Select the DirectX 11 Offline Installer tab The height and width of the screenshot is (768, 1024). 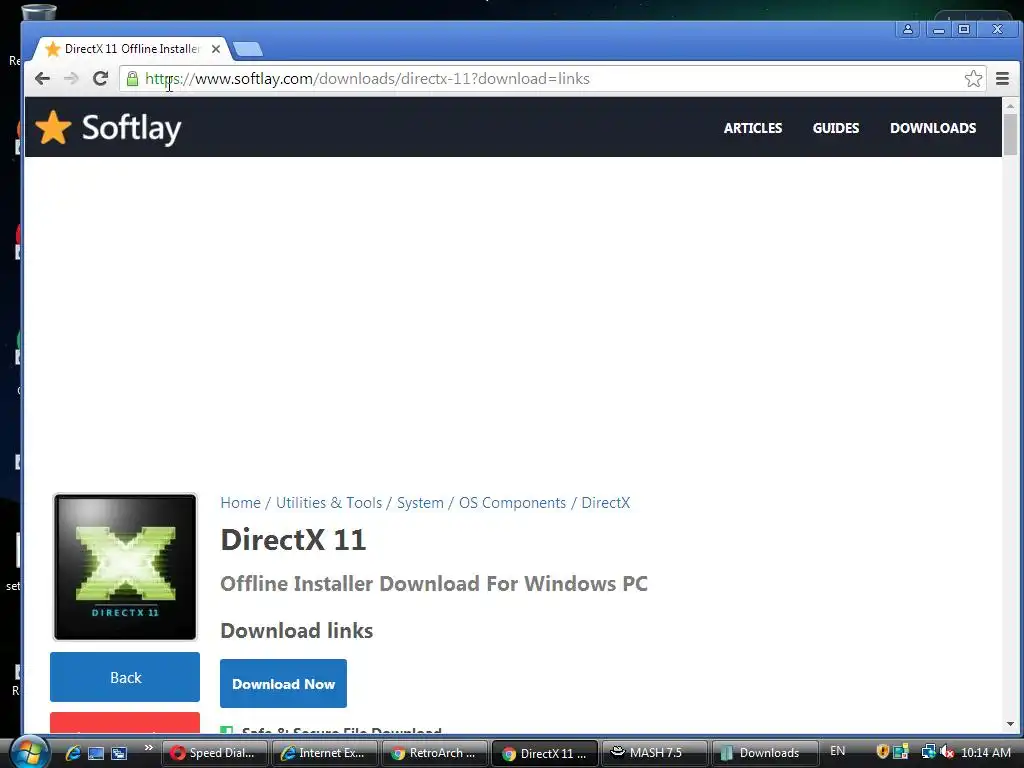(133, 49)
